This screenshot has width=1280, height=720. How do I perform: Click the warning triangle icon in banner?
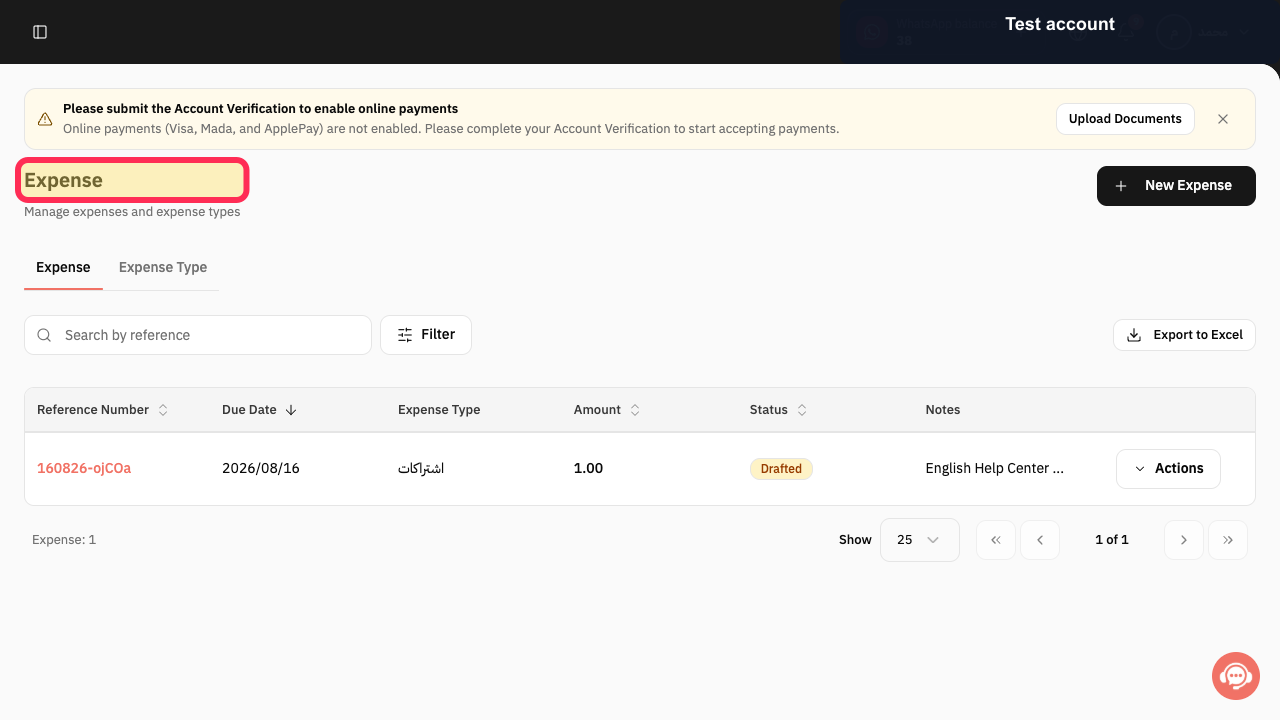click(x=45, y=119)
